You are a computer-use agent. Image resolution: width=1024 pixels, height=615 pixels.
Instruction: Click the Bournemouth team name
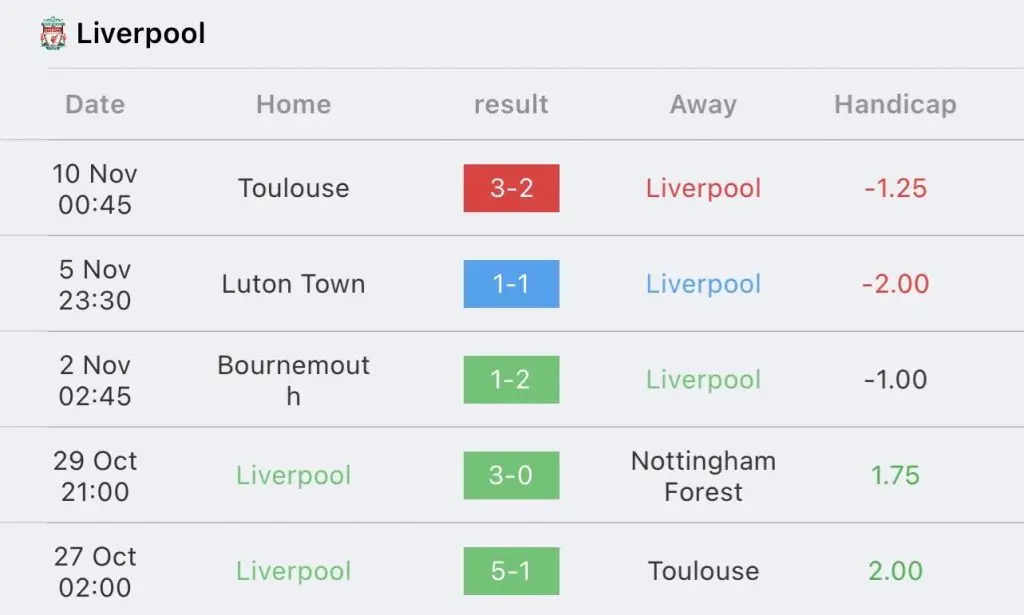click(x=294, y=380)
